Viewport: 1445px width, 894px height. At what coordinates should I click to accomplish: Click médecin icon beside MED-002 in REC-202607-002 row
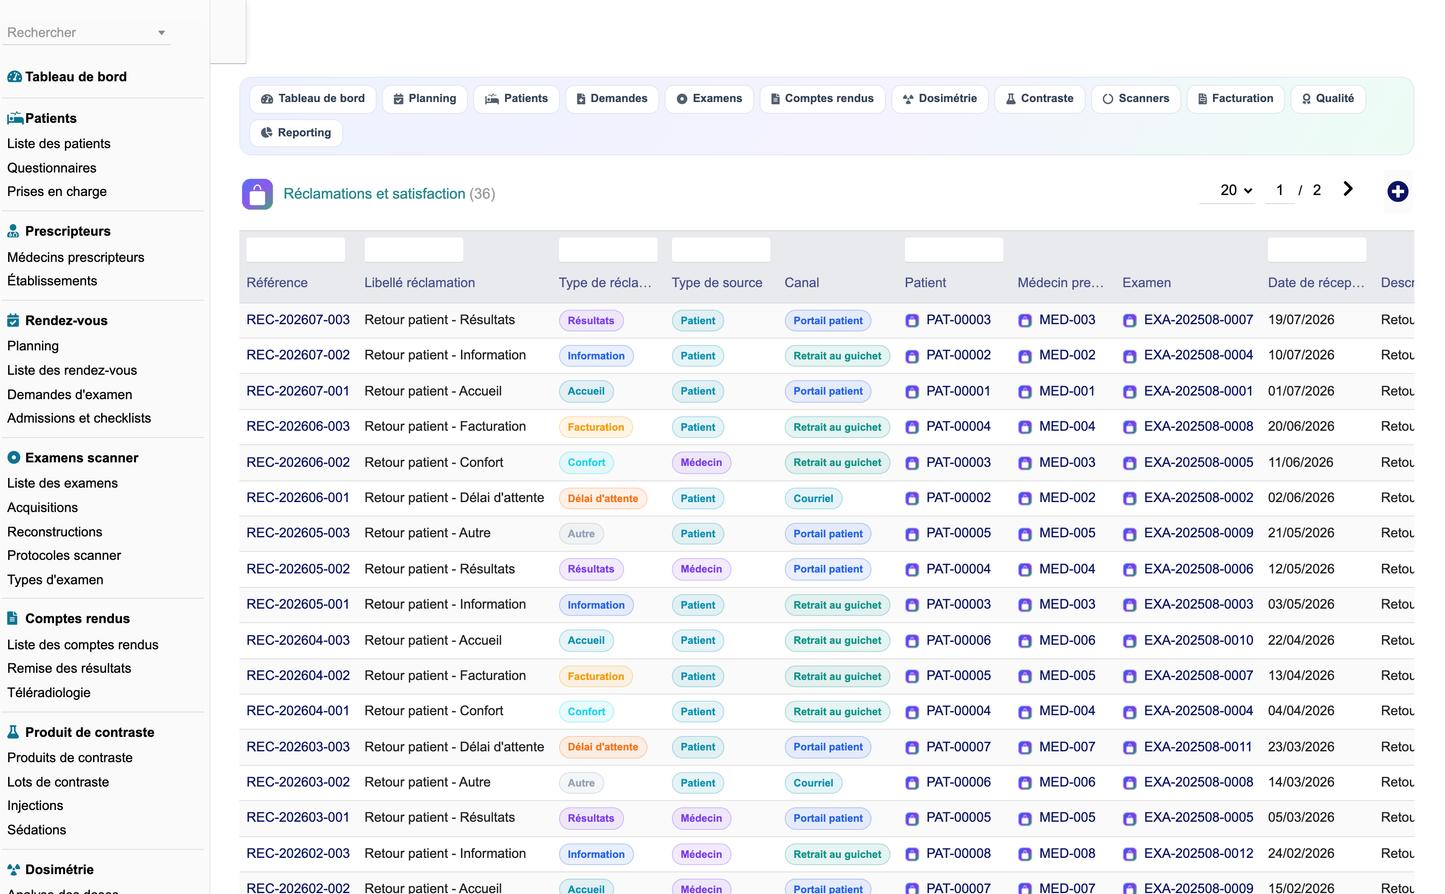tap(1025, 356)
